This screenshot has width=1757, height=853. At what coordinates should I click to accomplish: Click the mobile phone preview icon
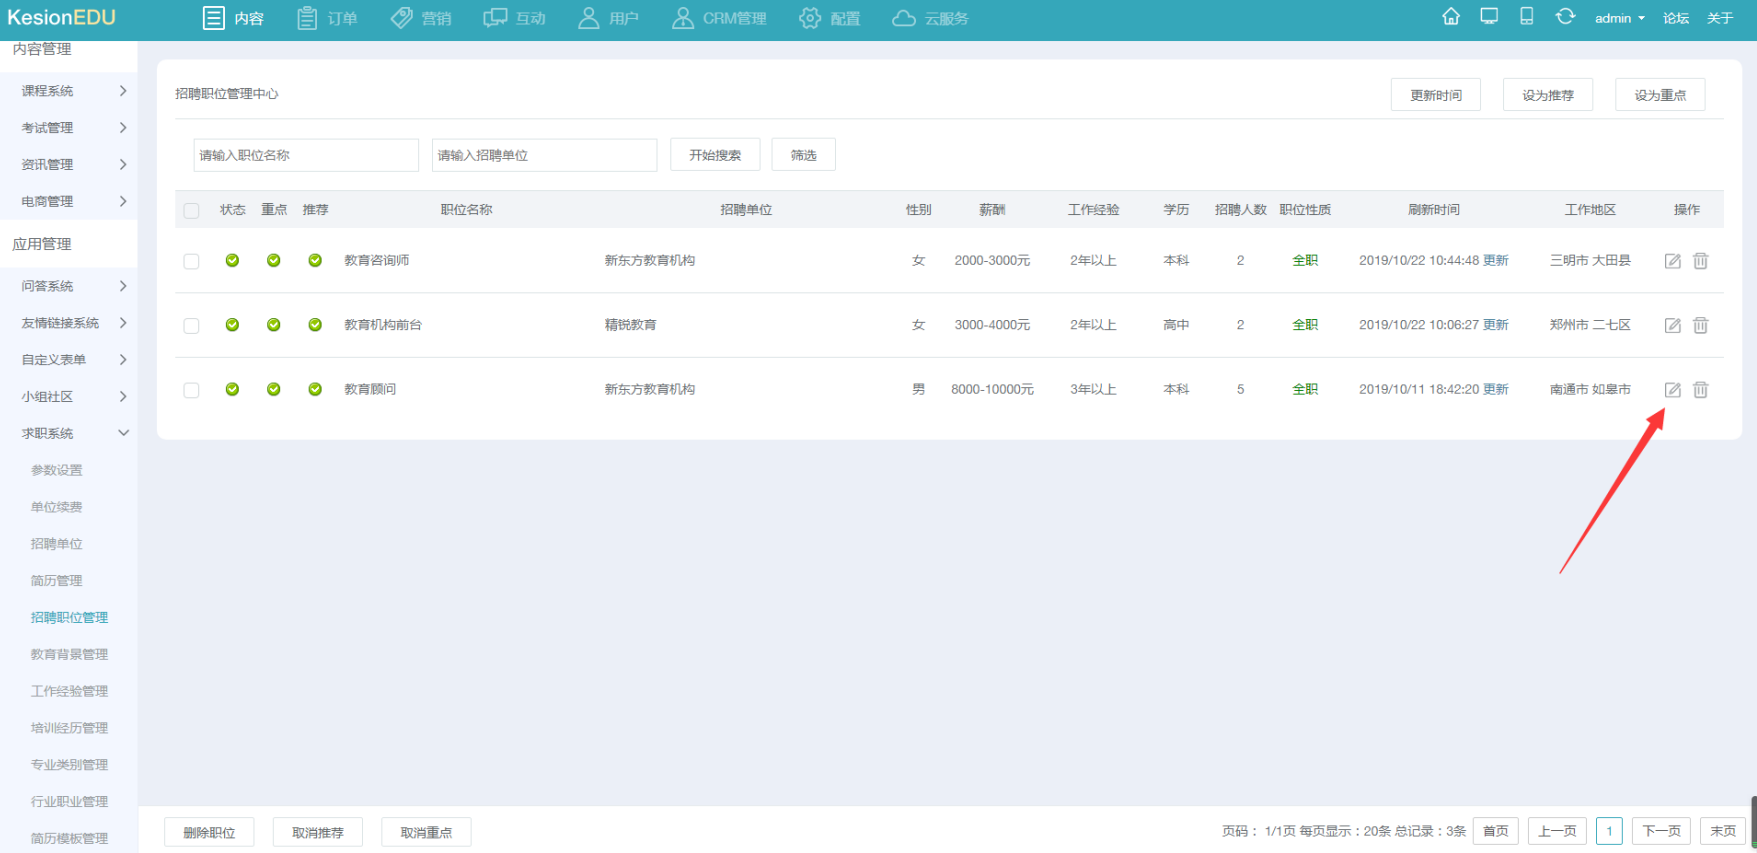pyautogui.click(x=1526, y=17)
